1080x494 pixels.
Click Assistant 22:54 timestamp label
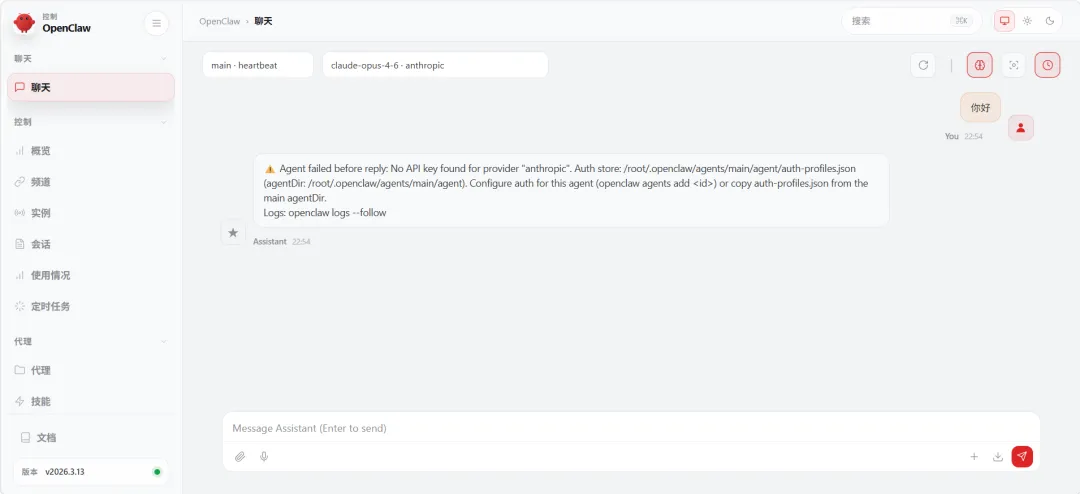(x=282, y=242)
